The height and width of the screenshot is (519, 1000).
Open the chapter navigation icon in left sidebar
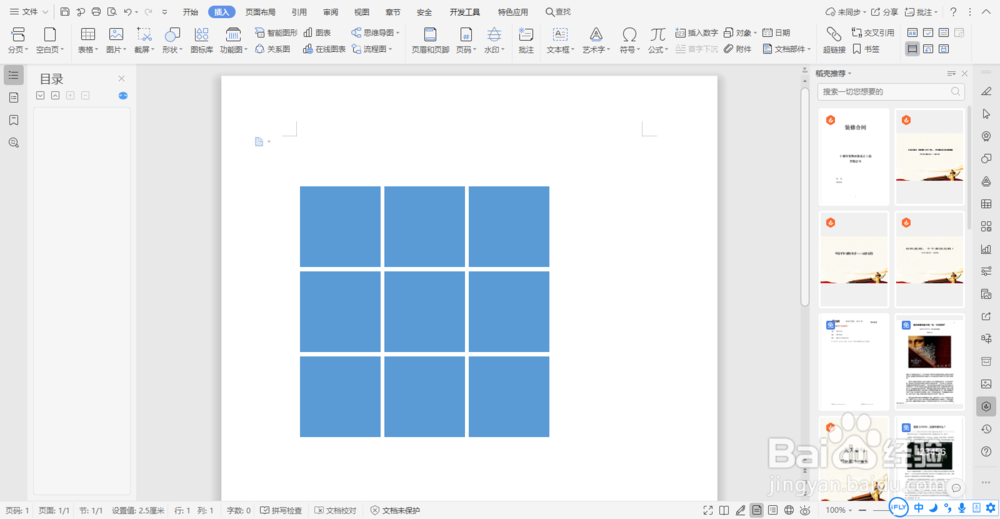click(13, 98)
